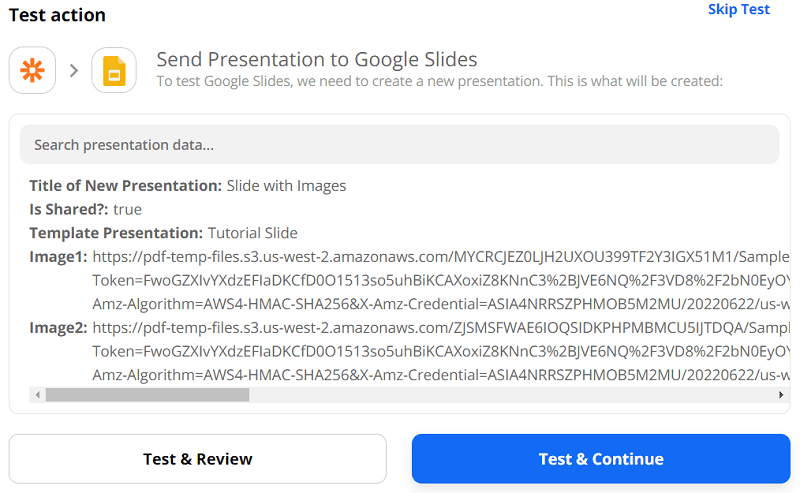Click the Send Presentation to Google Slides title
The width and height of the screenshot is (800, 493).
click(x=317, y=59)
